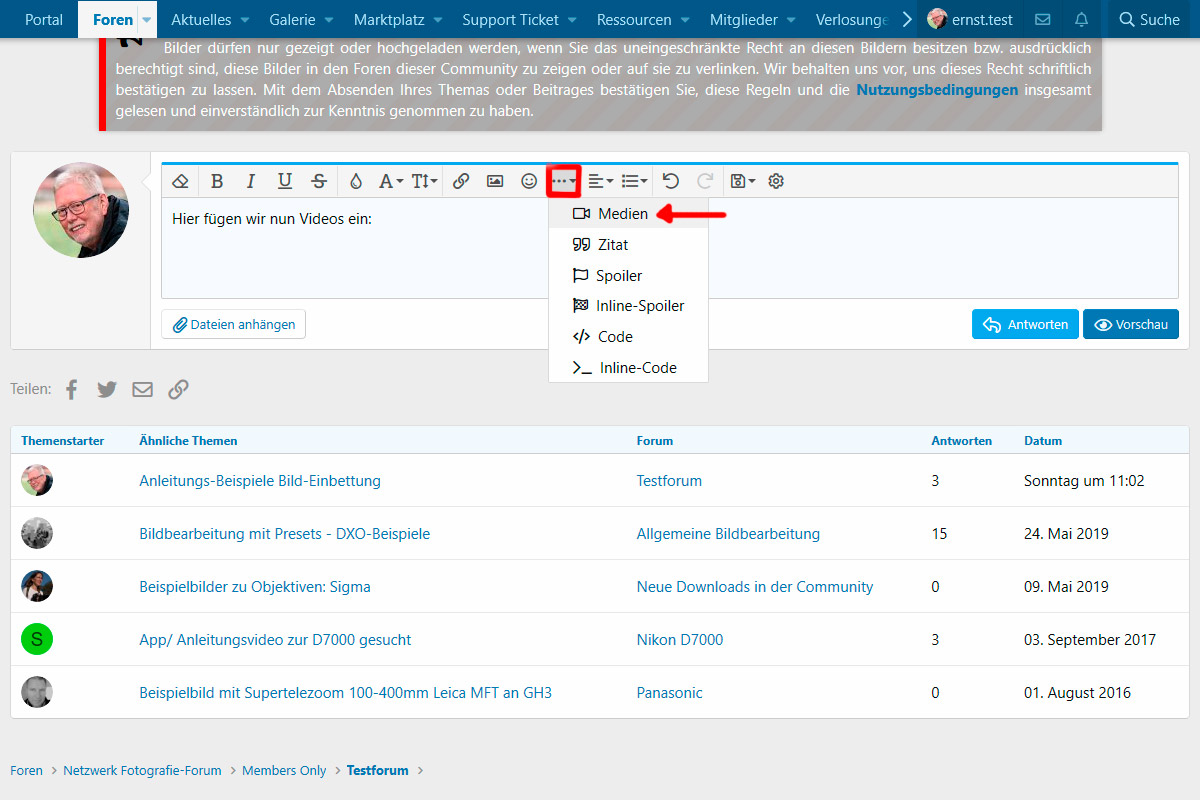The width and height of the screenshot is (1200, 800).
Task: Select Medien from the insert menu
Action: 628,214
